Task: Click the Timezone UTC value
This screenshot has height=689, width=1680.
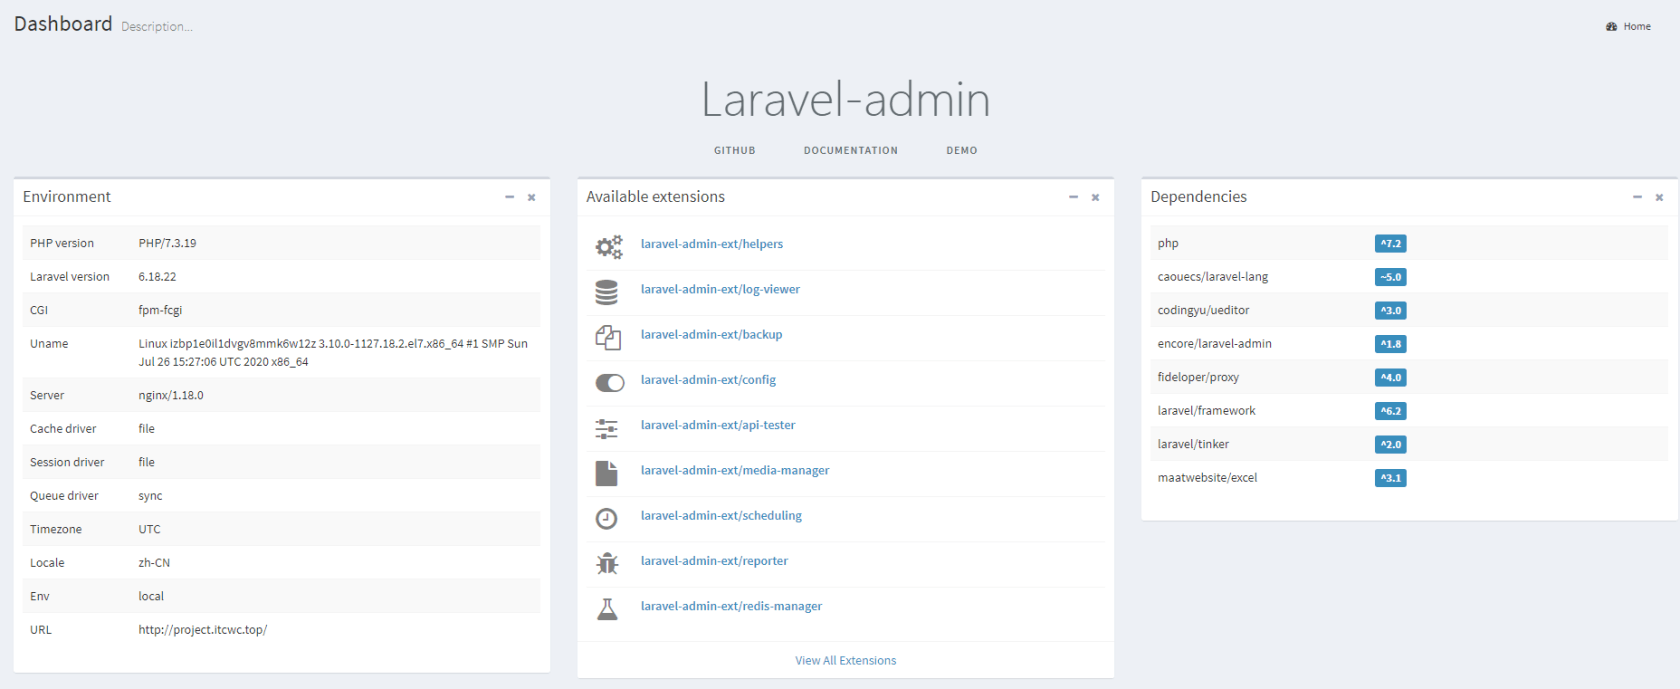Action: point(149,529)
